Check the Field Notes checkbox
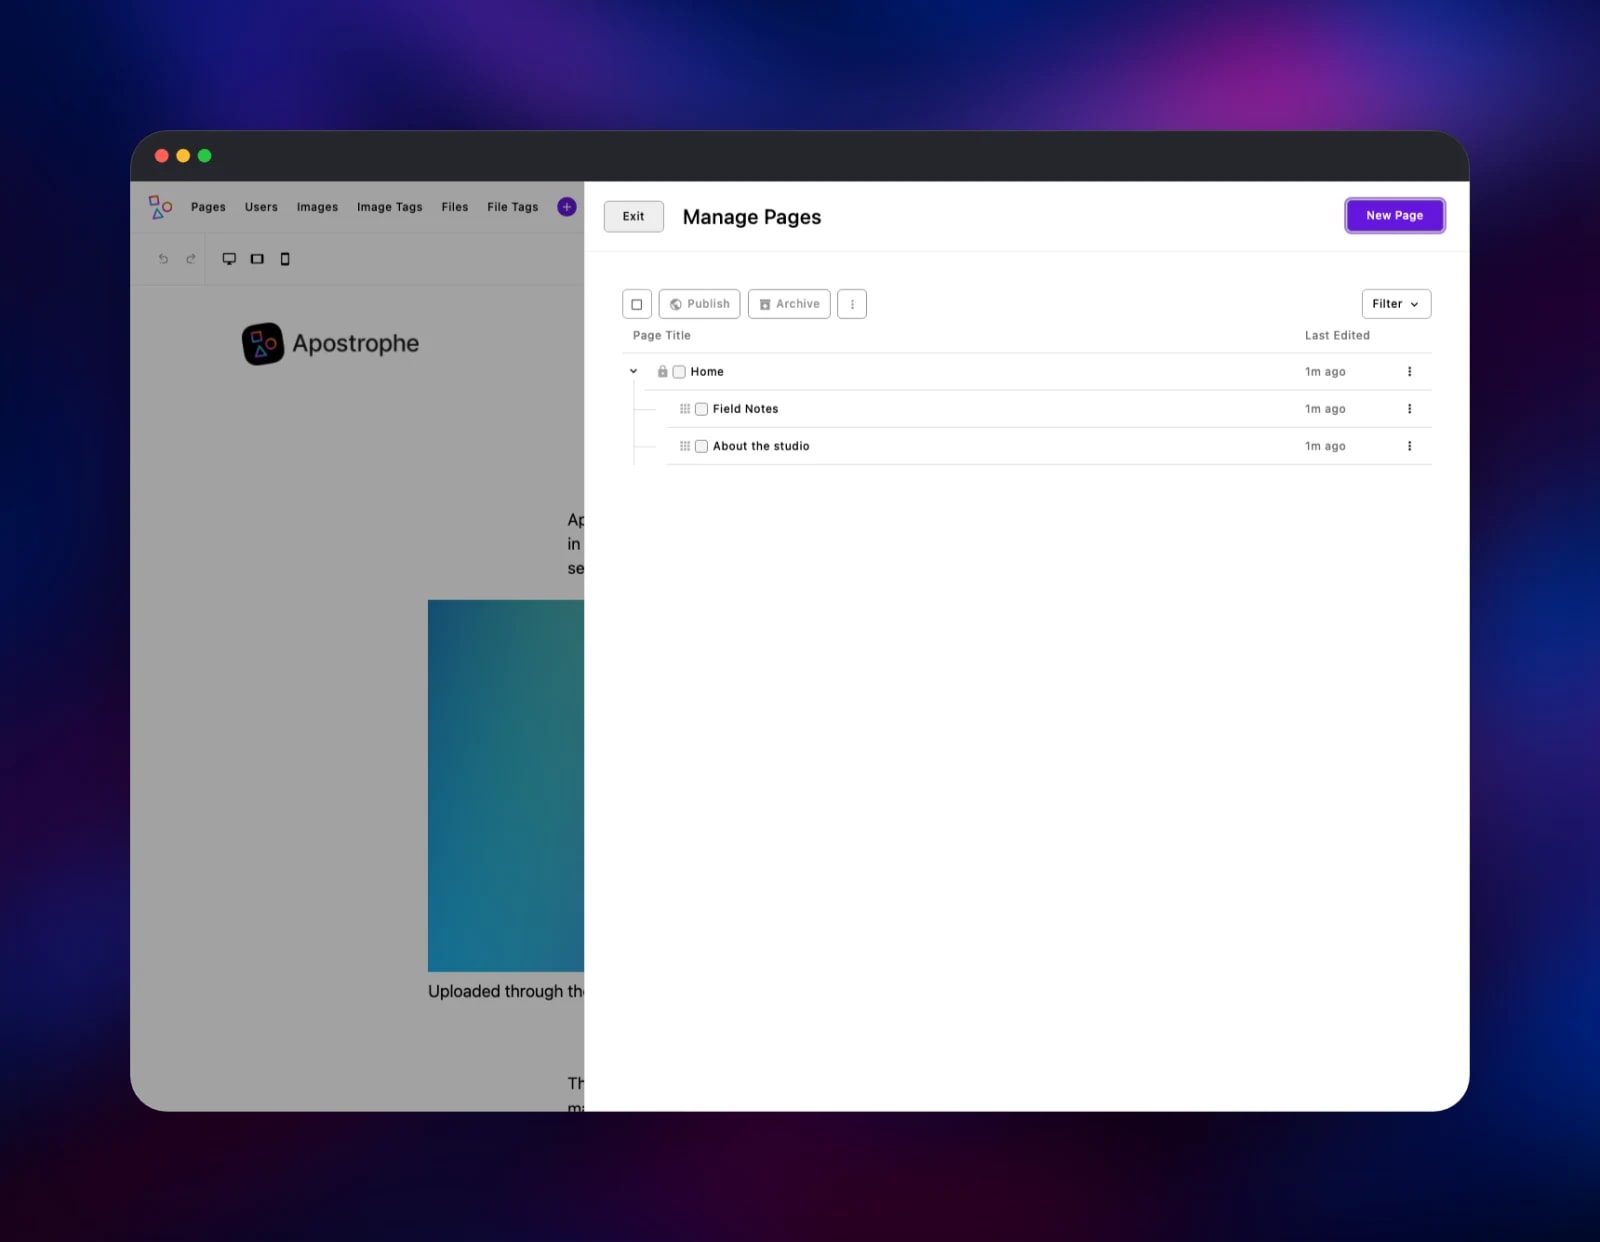Image resolution: width=1600 pixels, height=1242 pixels. pyautogui.click(x=701, y=409)
